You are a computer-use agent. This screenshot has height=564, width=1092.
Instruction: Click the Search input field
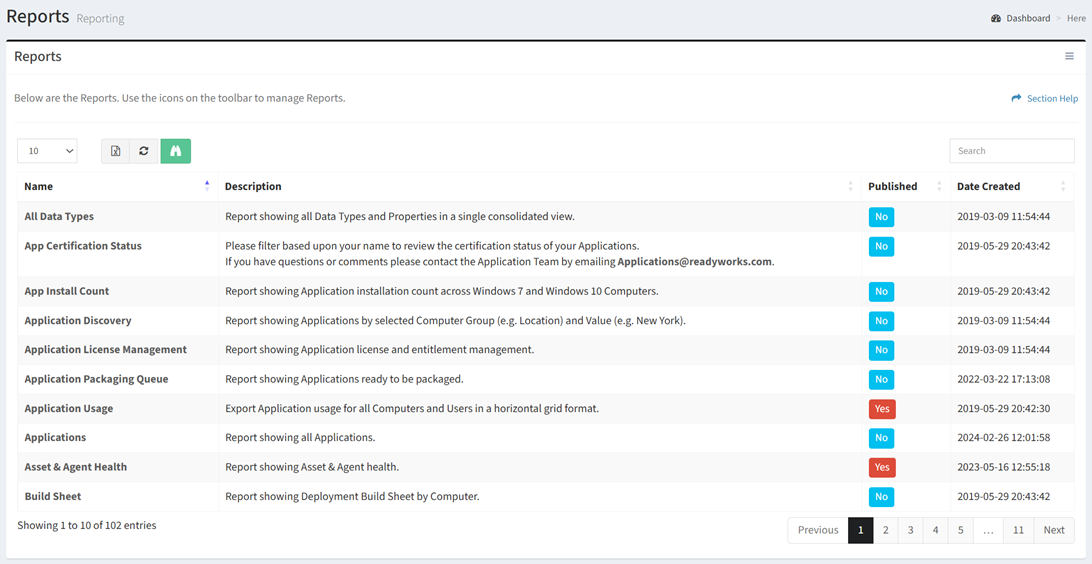coord(1012,151)
